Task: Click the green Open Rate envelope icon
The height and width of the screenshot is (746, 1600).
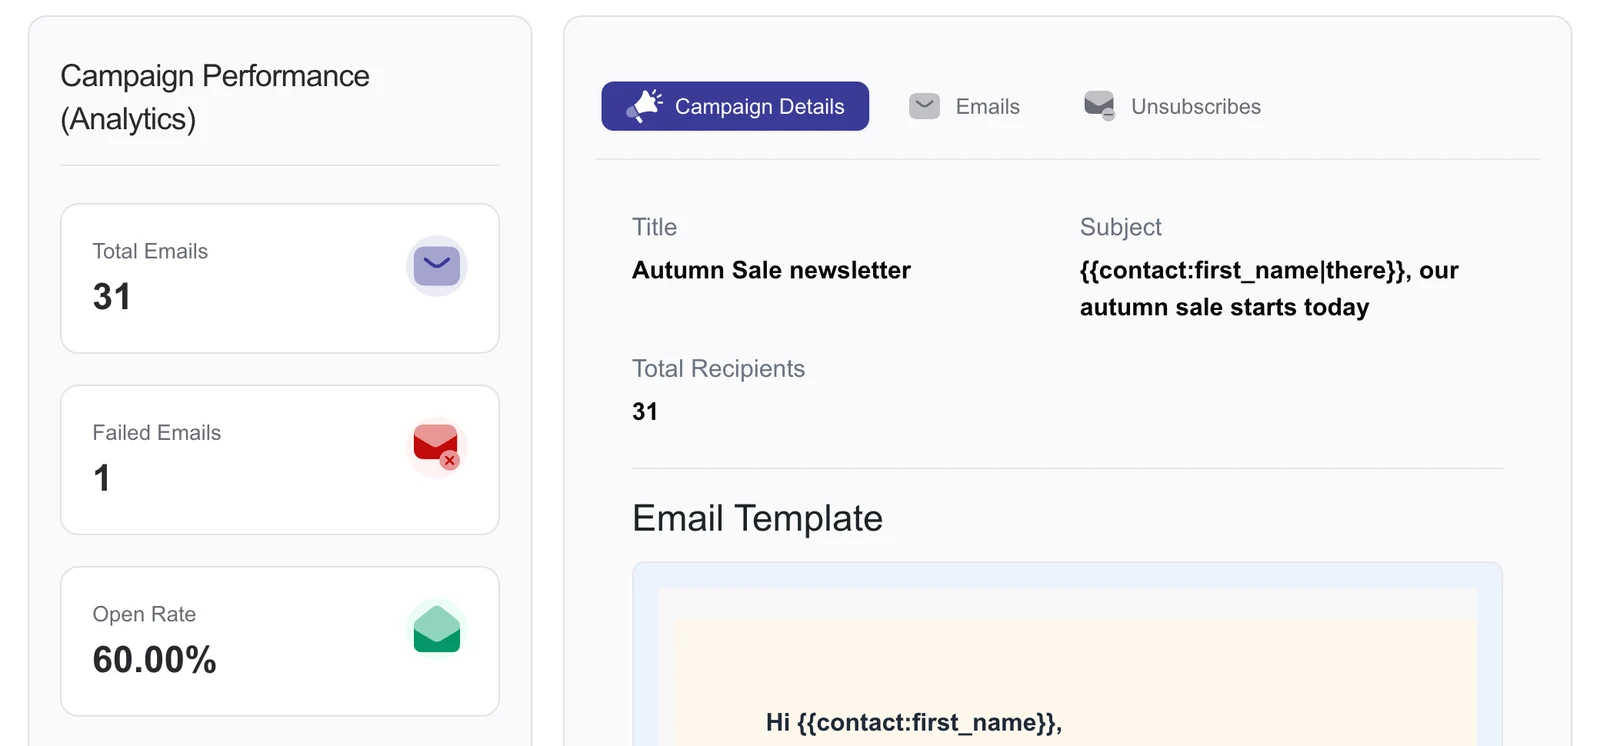Action: pyautogui.click(x=437, y=629)
